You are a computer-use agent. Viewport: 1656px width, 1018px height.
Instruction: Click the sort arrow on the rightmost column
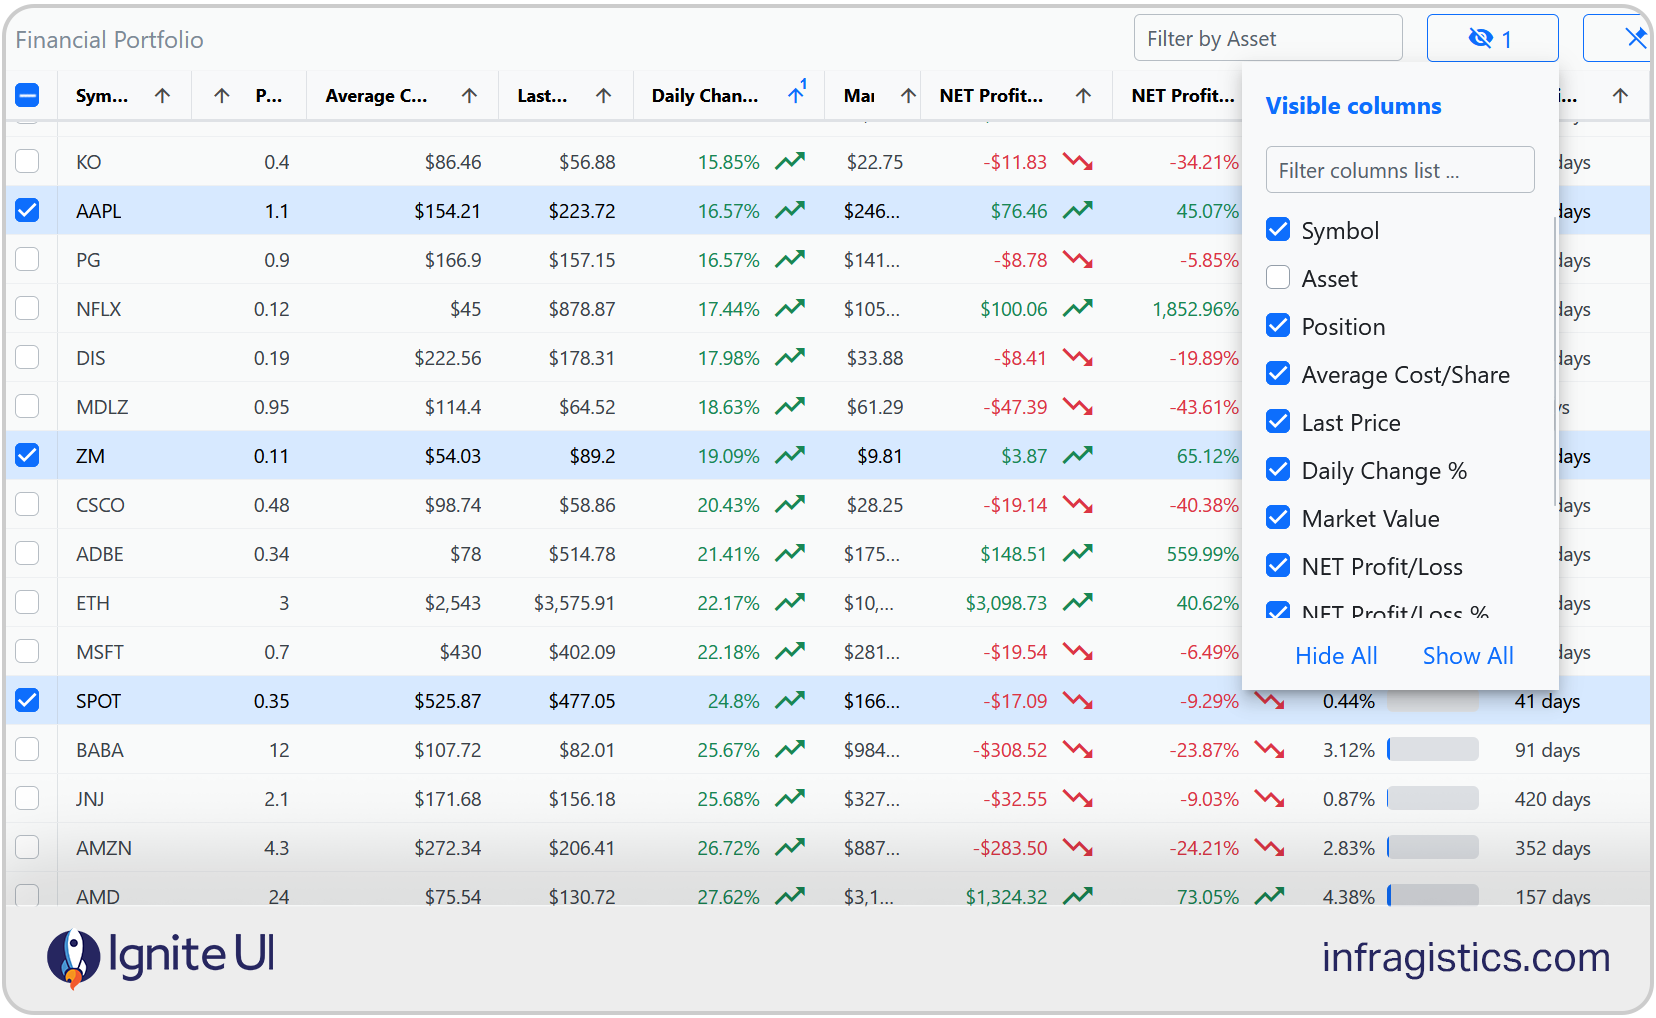(x=1619, y=95)
